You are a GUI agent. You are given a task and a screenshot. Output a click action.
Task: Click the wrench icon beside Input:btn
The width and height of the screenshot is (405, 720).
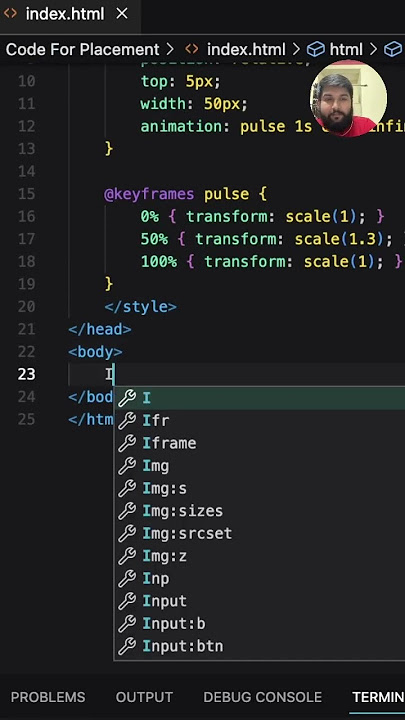pyautogui.click(x=127, y=646)
